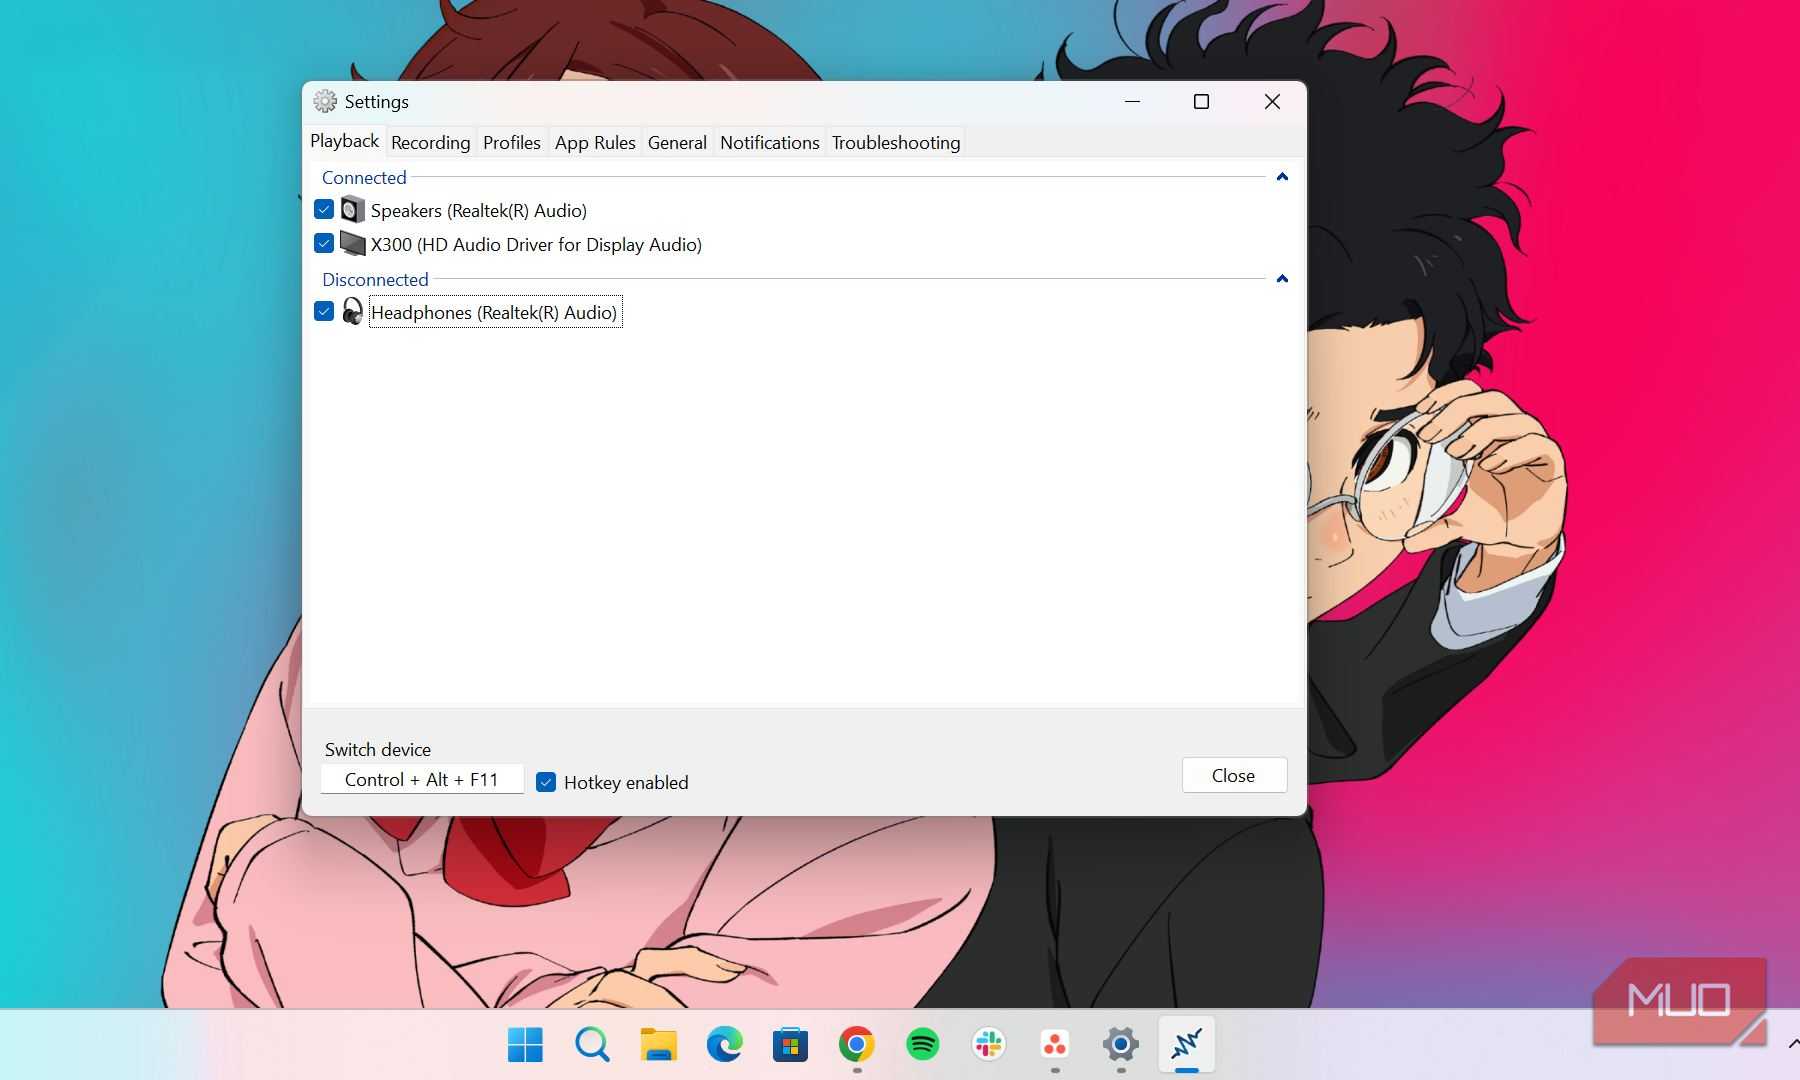Select Headphones (Realtek(R) Audio) row text
The image size is (1800, 1080).
tap(495, 312)
